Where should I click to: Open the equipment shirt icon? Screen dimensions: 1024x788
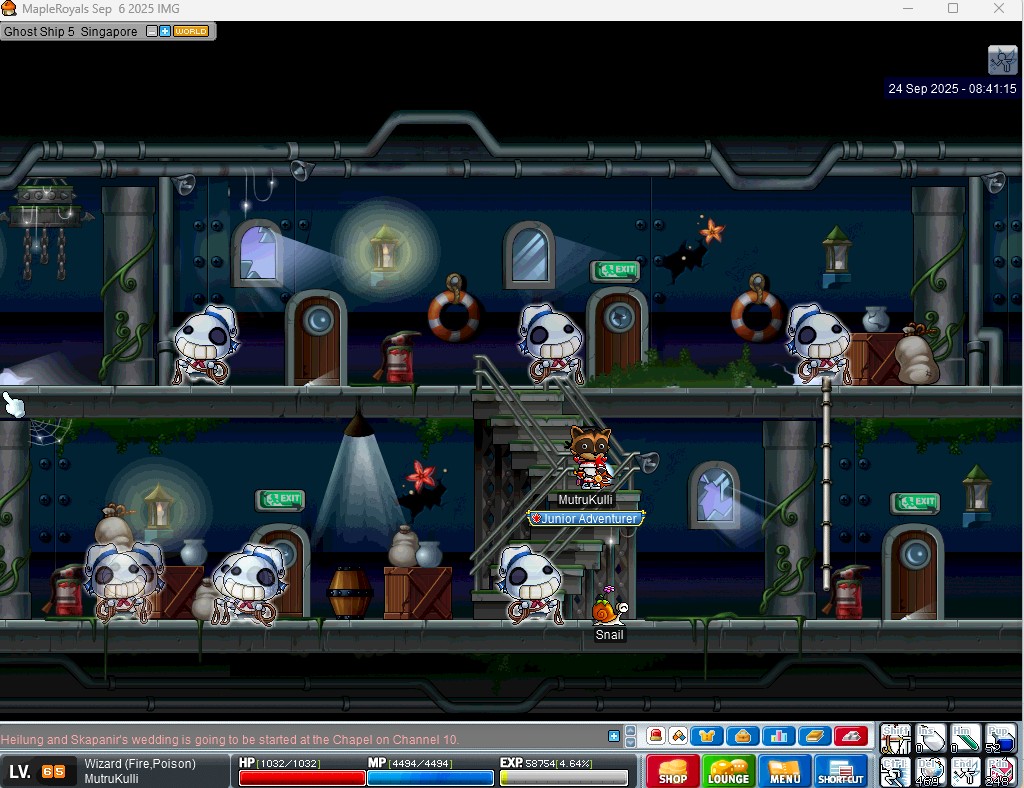(707, 736)
